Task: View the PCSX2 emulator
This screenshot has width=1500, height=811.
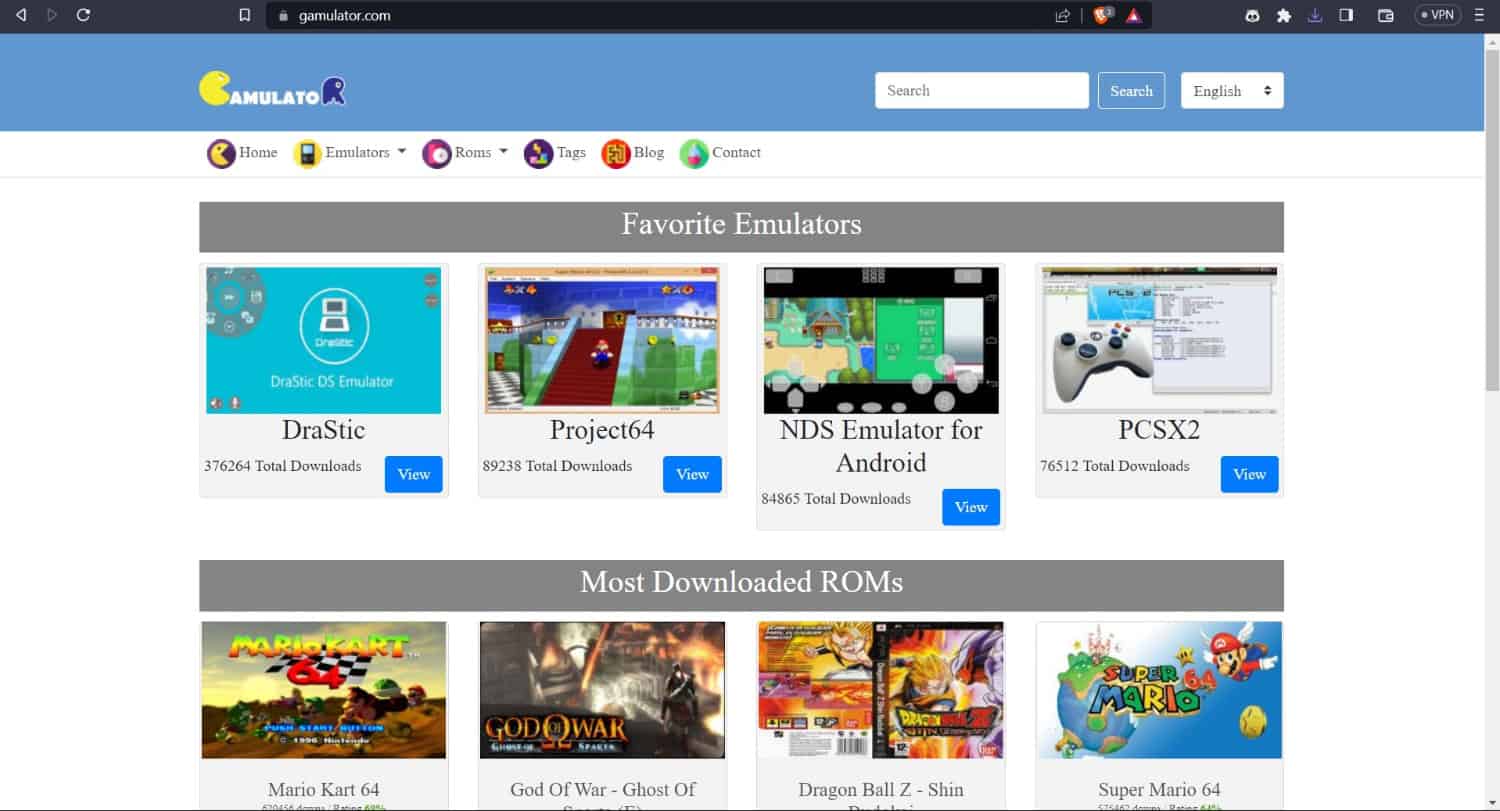Action: [1249, 474]
